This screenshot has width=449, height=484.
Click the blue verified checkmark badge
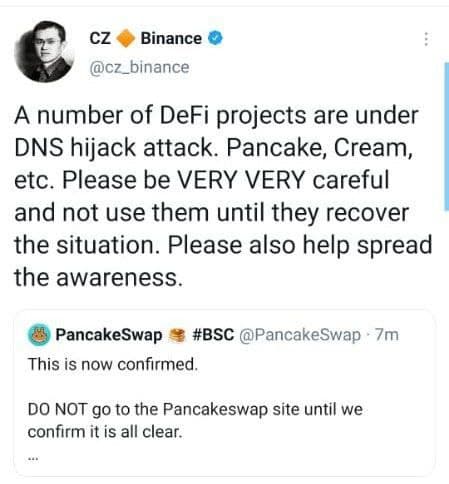216,38
